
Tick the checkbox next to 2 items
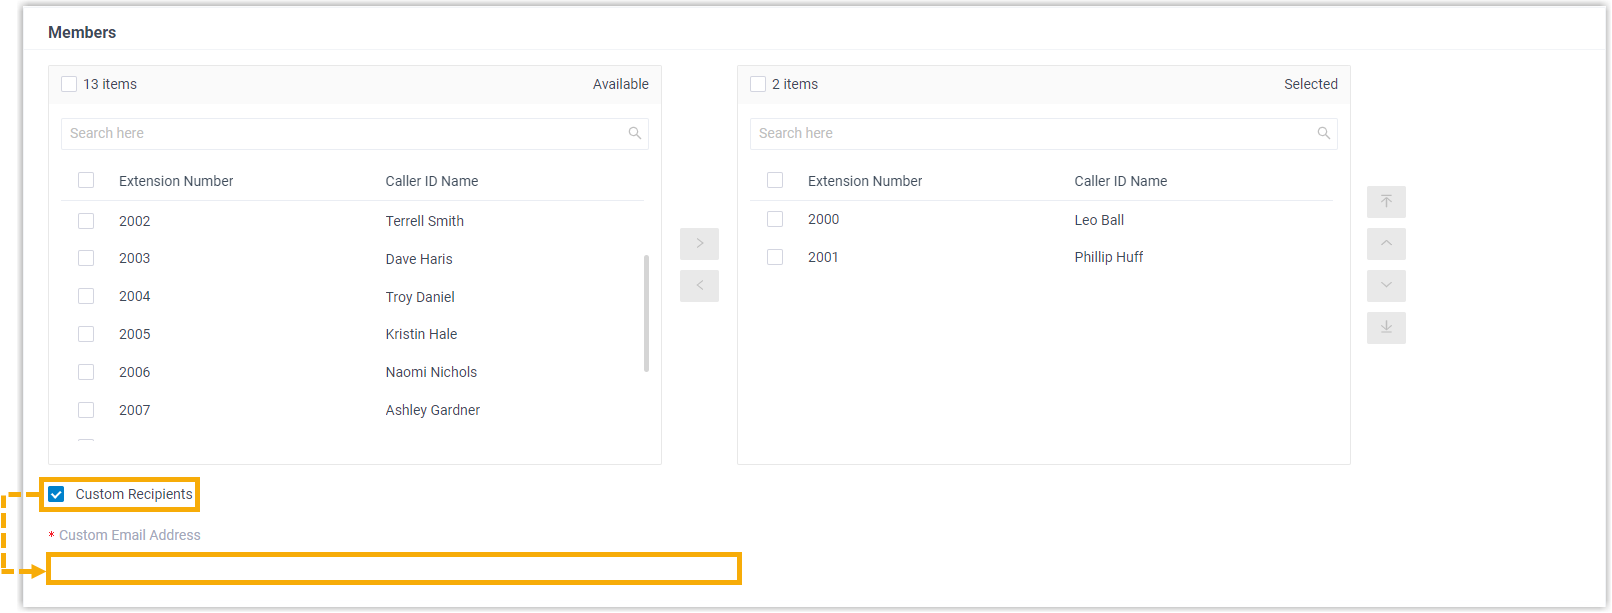pos(758,84)
